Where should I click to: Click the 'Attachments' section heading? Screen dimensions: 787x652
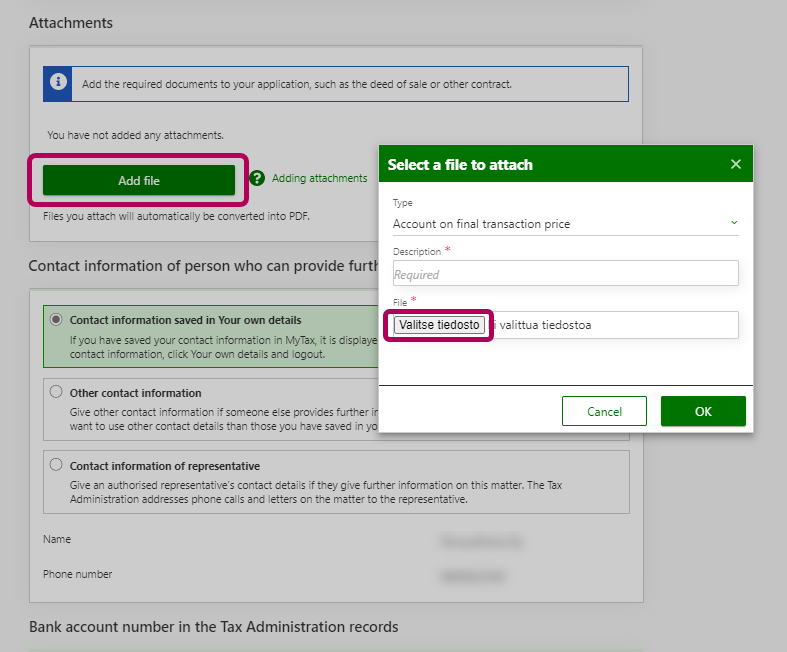tap(71, 22)
